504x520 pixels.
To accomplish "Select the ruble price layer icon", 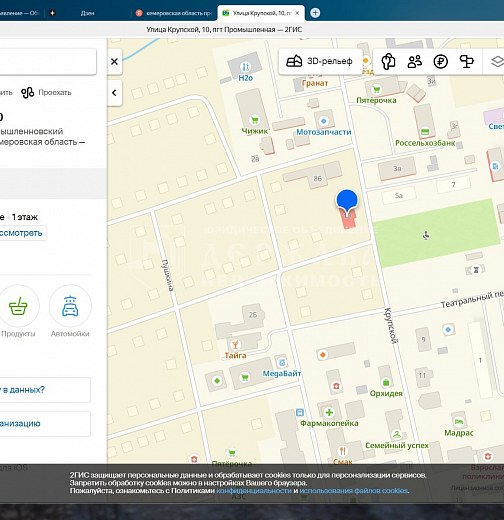I will pos(440,62).
